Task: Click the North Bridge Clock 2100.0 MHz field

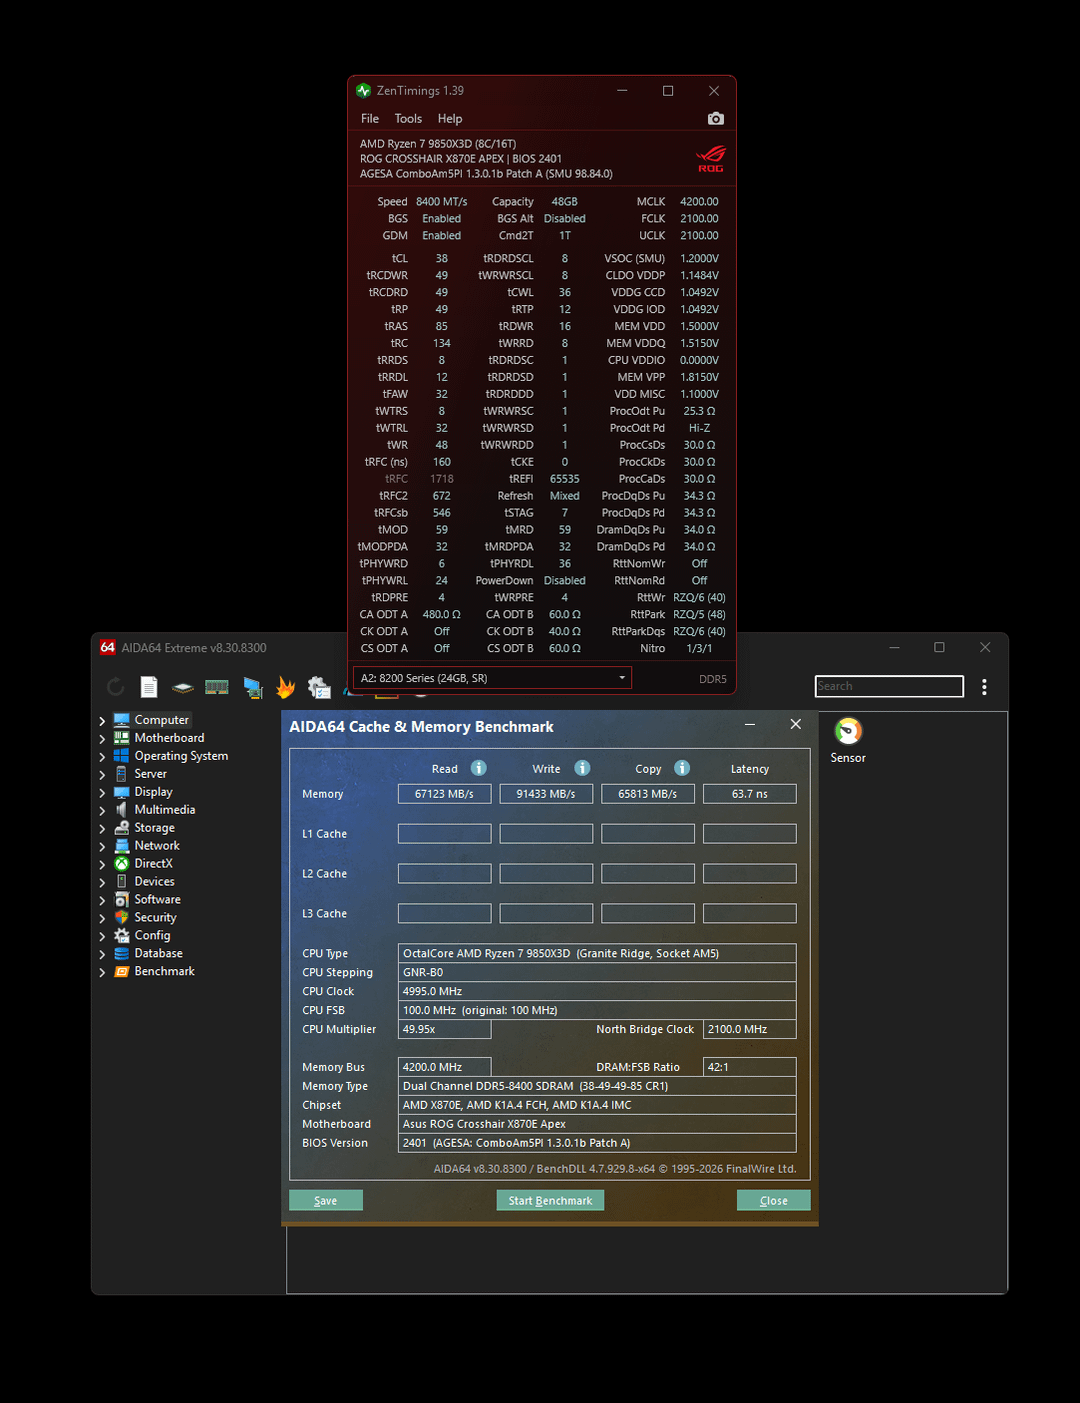Action: 750,1029
